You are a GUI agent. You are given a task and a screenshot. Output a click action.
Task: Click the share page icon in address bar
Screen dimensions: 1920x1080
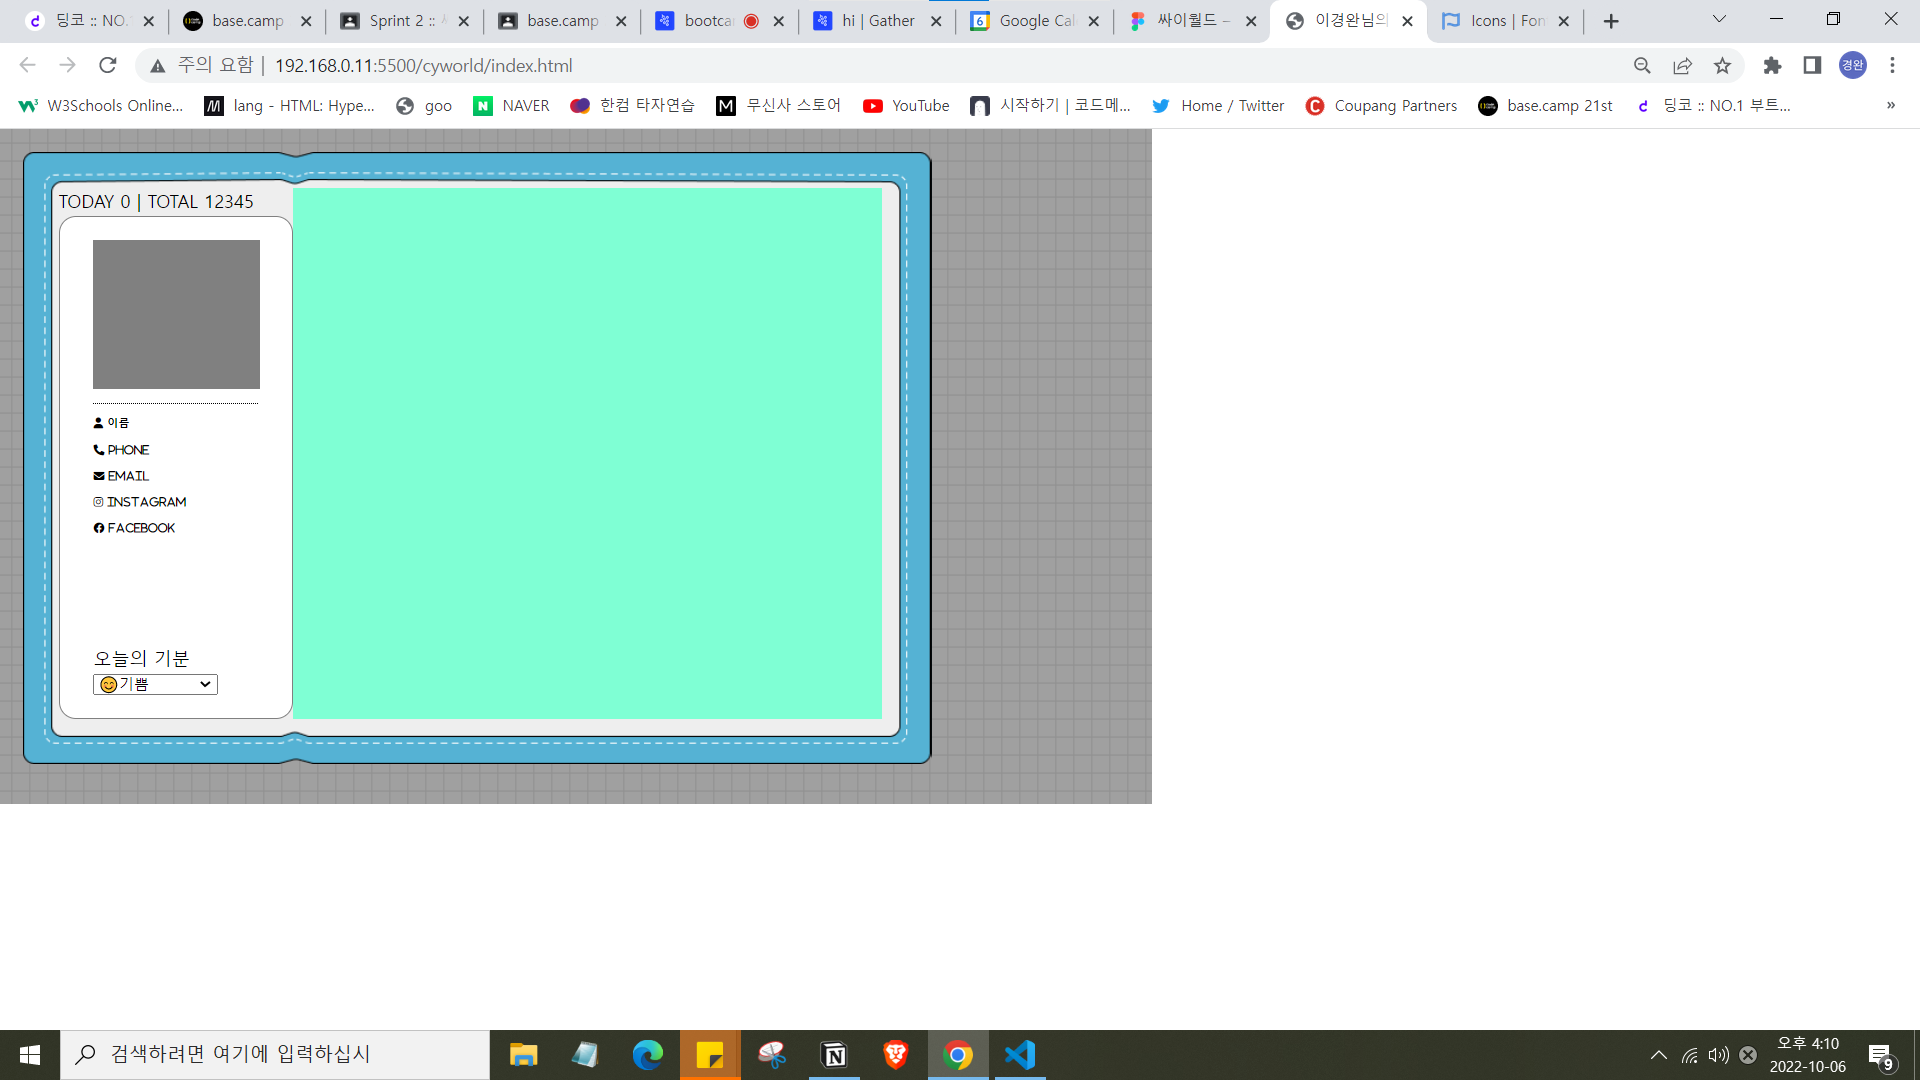(1682, 66)
